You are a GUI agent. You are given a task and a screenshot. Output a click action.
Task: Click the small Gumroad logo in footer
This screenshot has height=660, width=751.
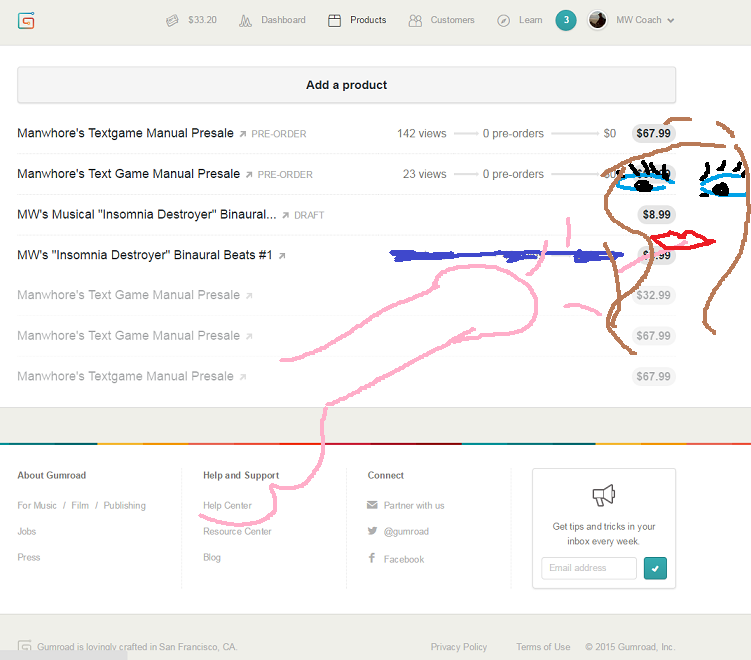click(x=24, y=646)
